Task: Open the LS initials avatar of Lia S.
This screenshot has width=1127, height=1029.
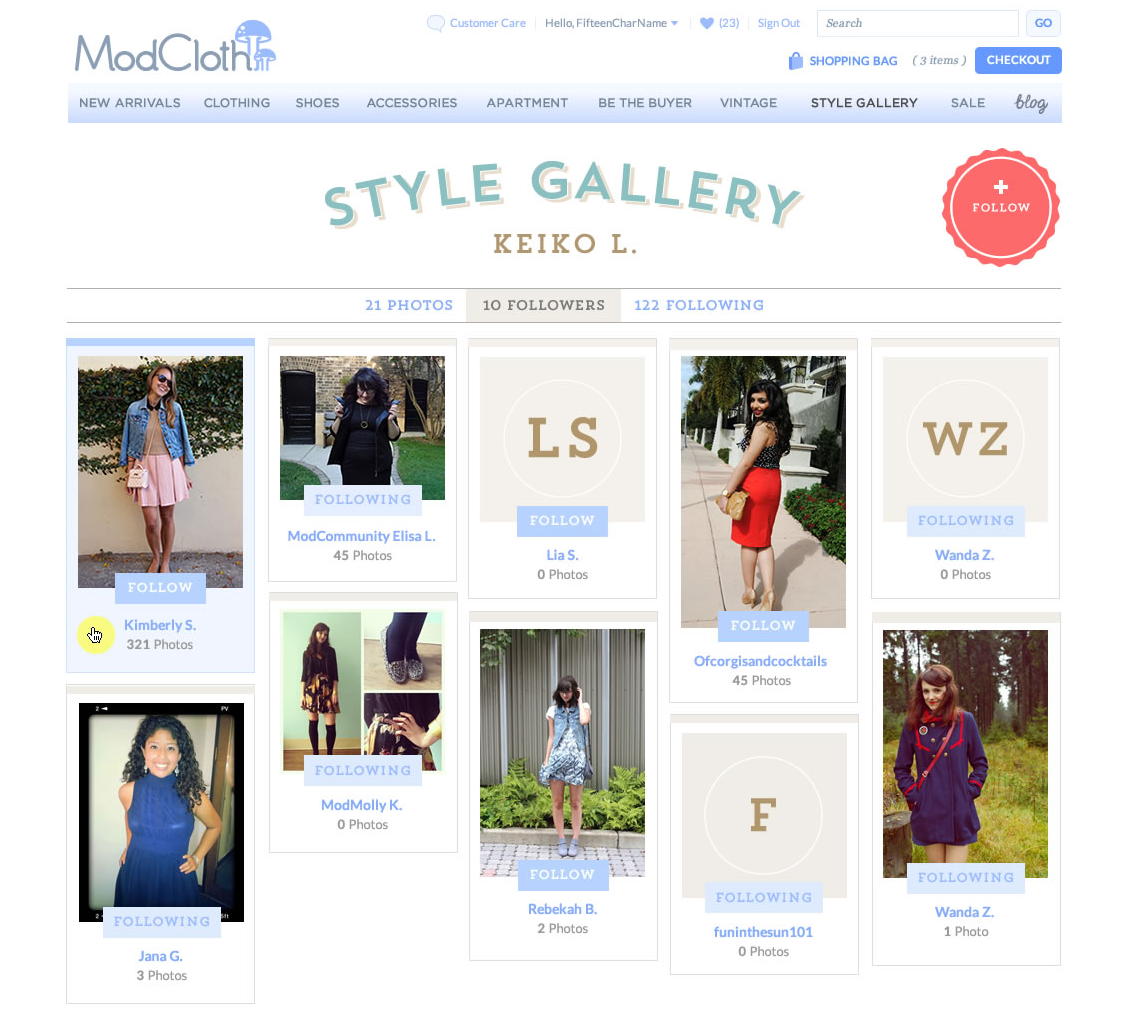Action: pyautogui.click(x=562, y=438)
